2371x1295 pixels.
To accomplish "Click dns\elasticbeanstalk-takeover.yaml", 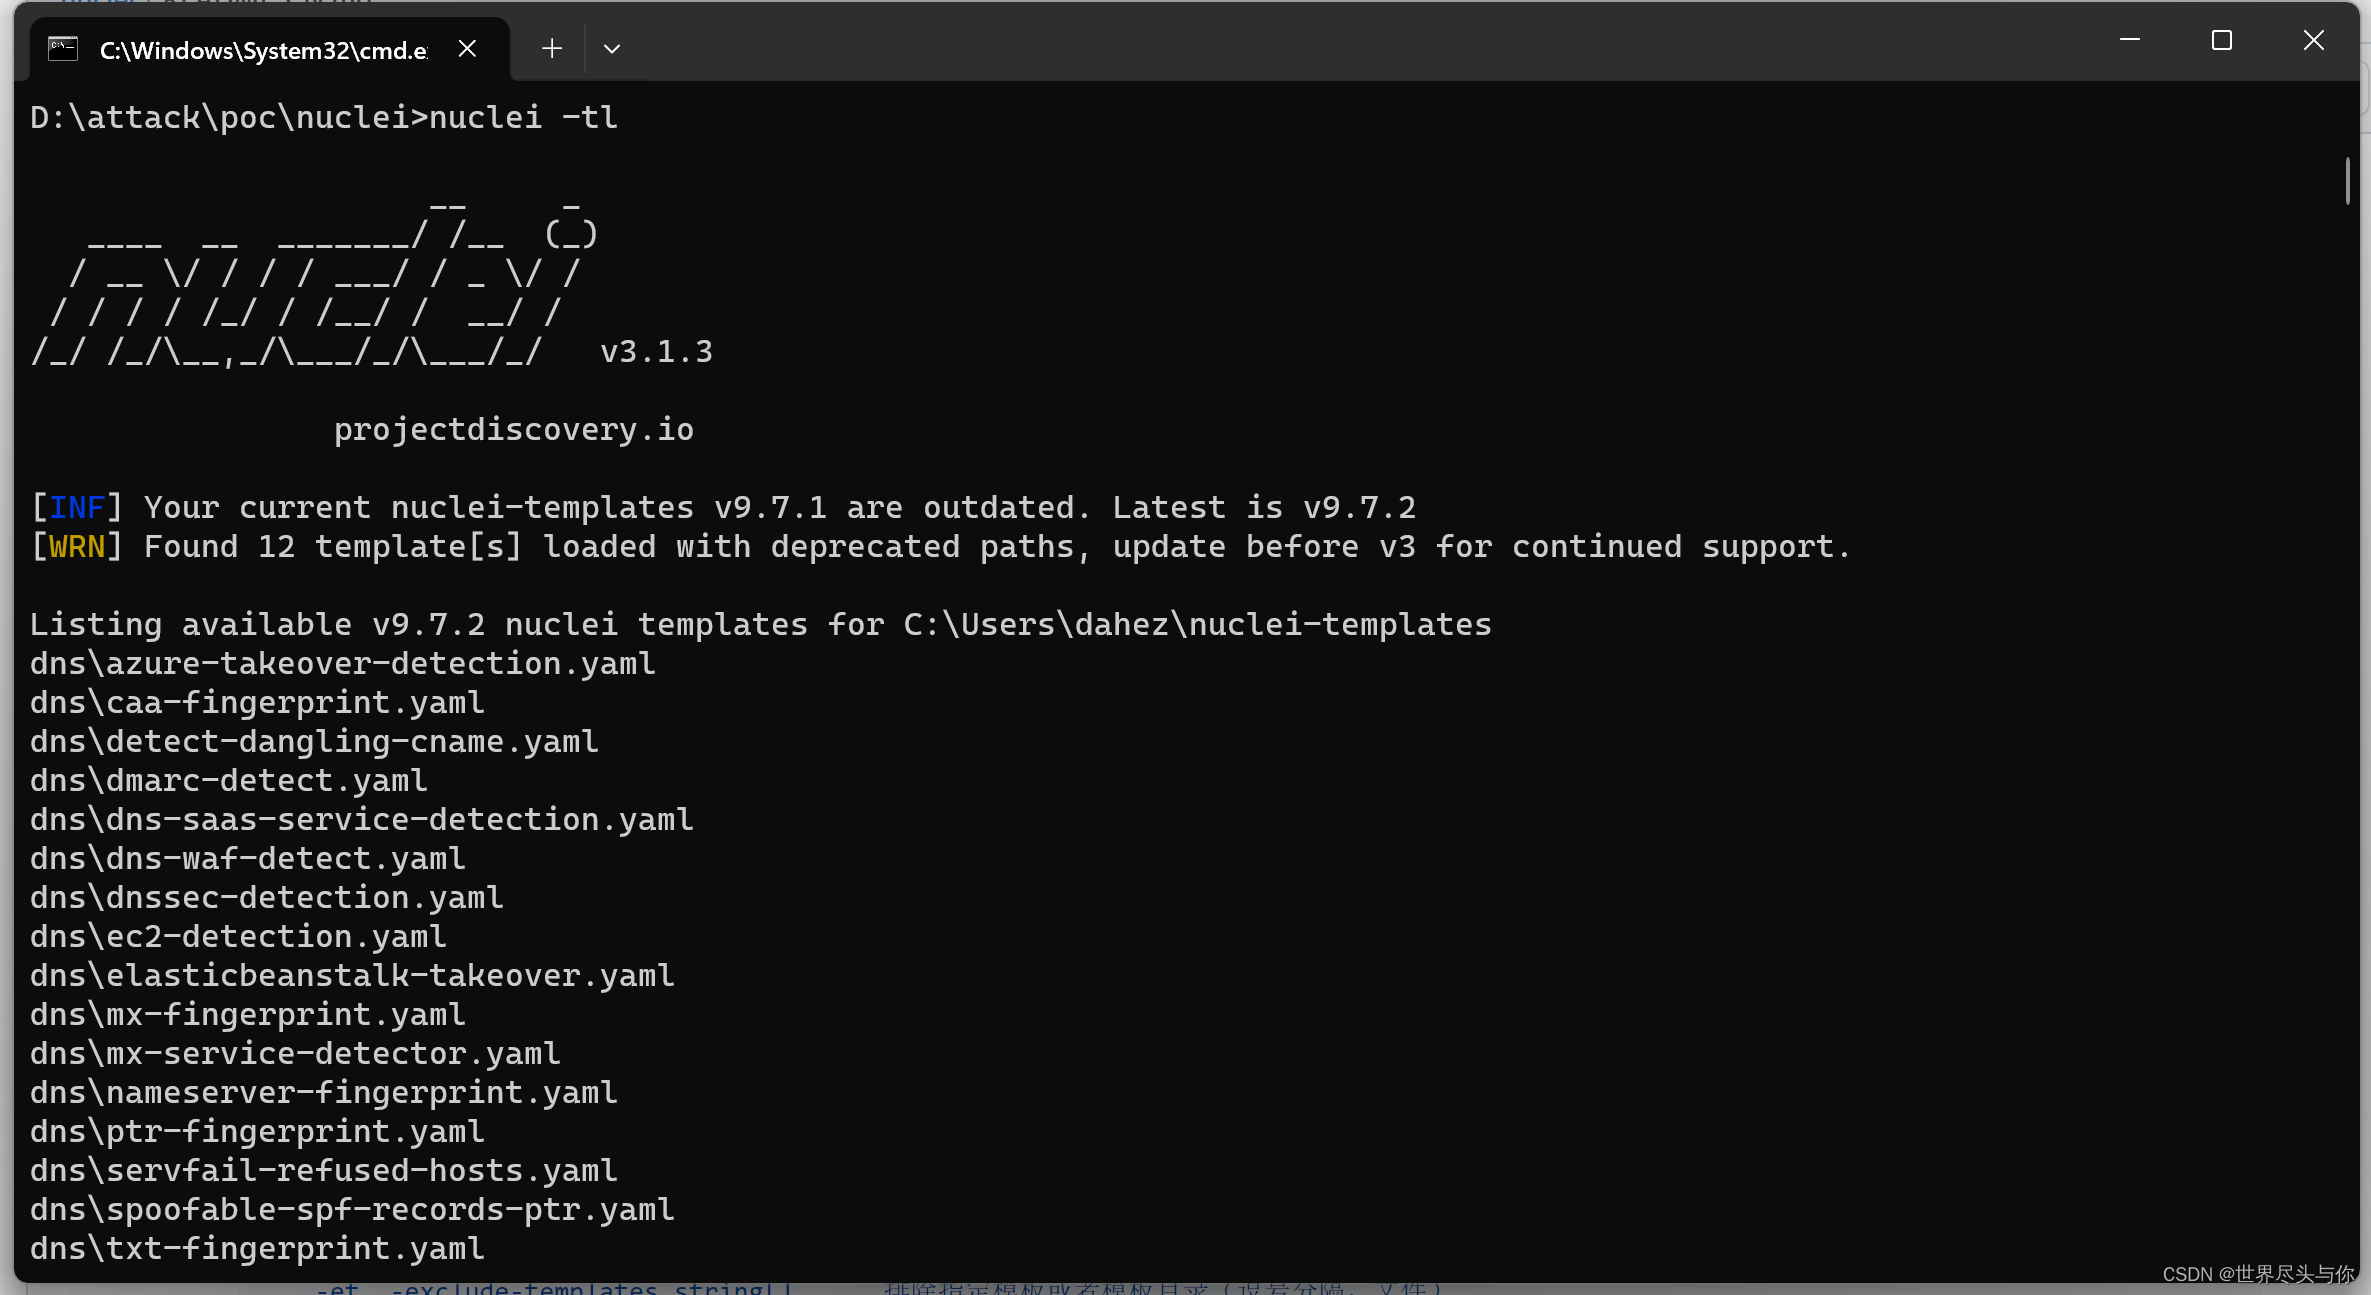I will coord(352,976).
